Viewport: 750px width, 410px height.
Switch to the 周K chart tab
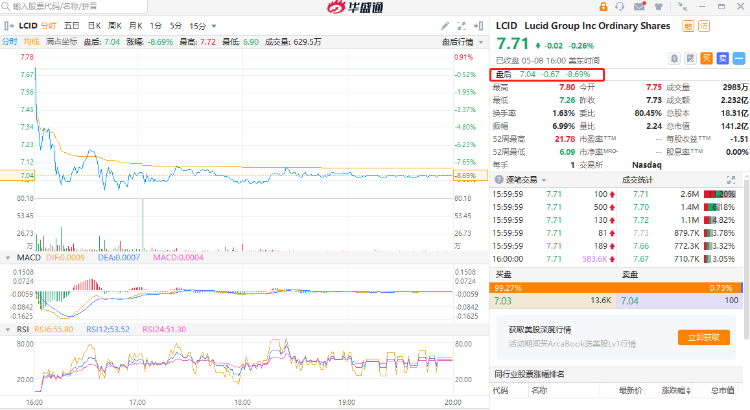pos(115,26)
